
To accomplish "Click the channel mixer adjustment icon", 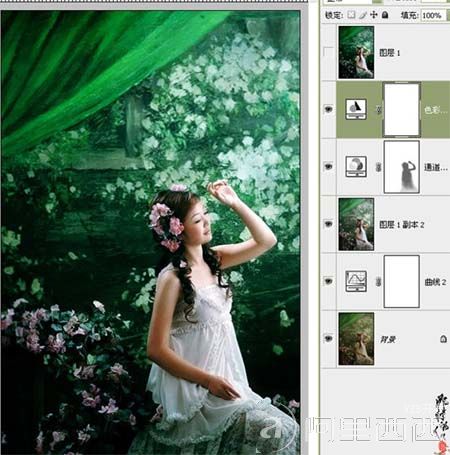I will click(x=356, y=166).
